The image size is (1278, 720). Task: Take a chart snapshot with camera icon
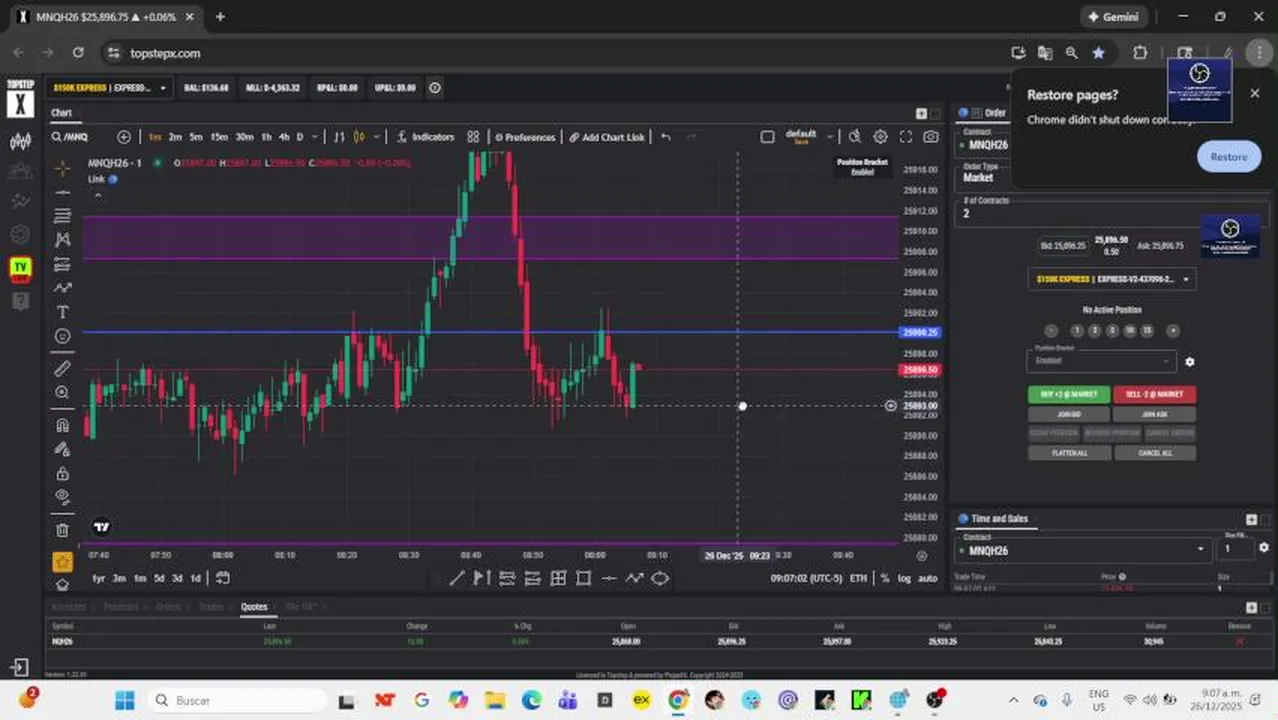click(x=931, y=137)
